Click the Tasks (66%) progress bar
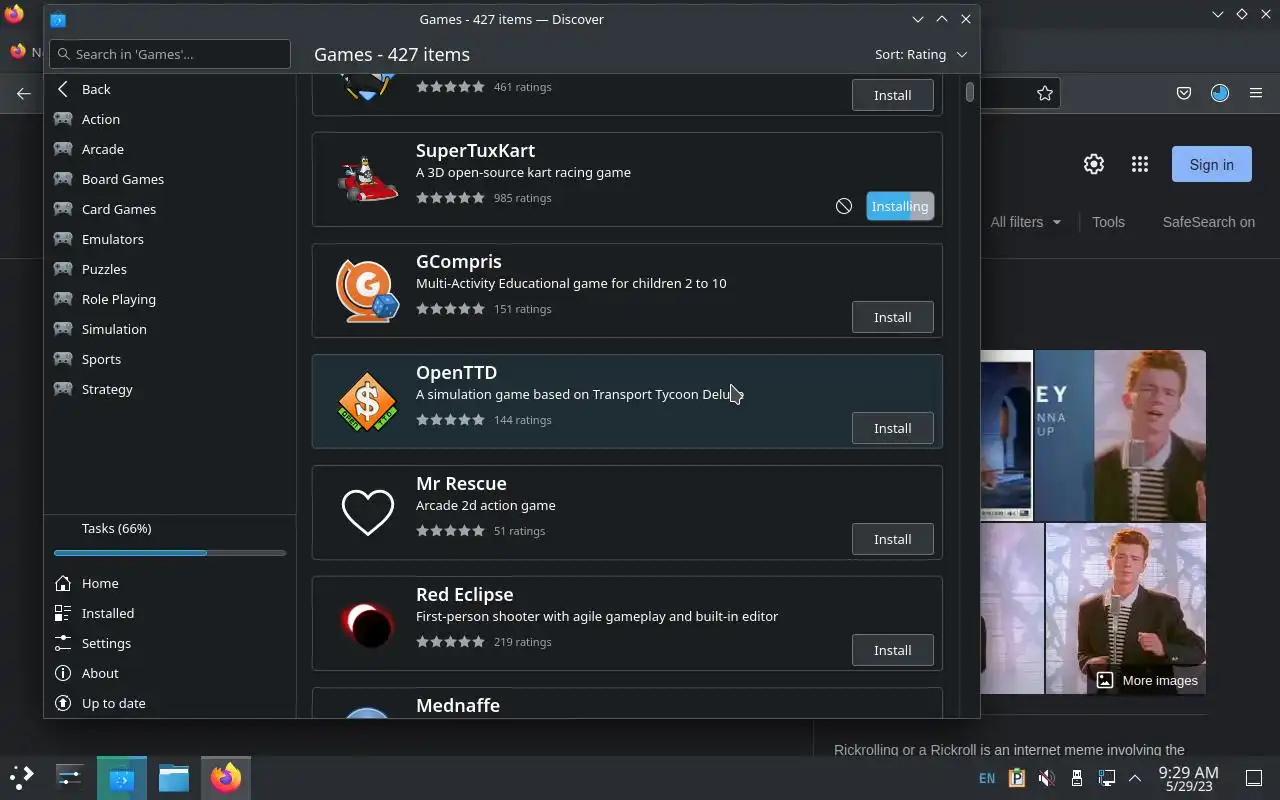Image resolution: width=1280 pixels, height=800 pixels. click(170, 552)
